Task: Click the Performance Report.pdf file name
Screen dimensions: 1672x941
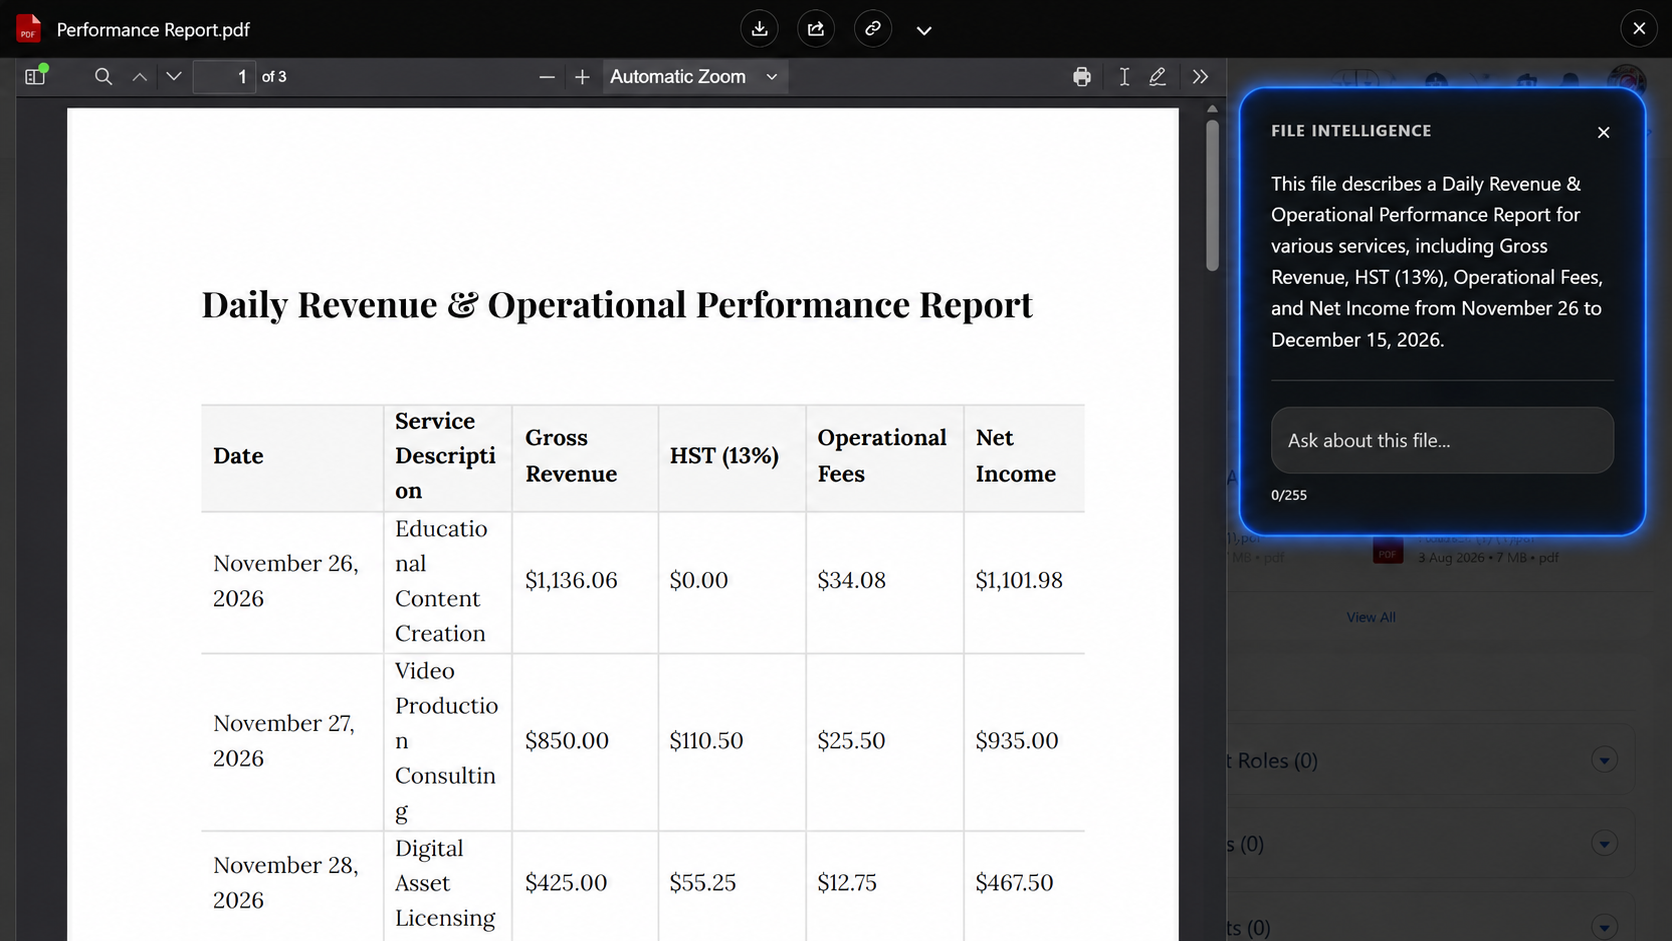Action: tap(153, 30)
